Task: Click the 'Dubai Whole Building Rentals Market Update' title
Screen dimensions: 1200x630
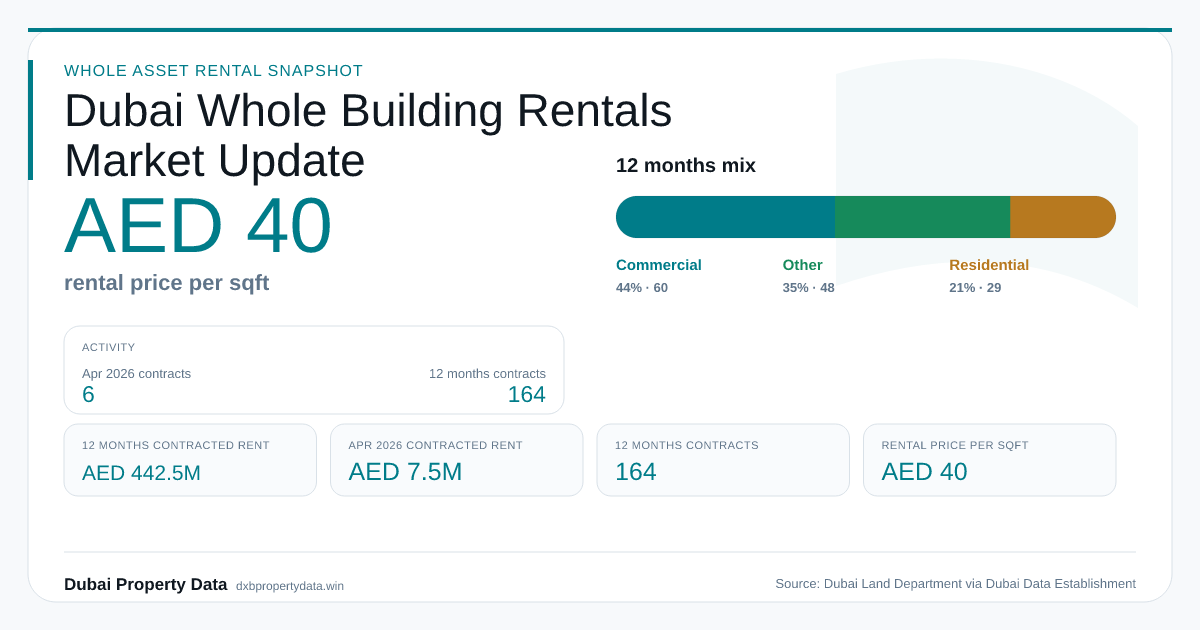Action: coord(368,135)
